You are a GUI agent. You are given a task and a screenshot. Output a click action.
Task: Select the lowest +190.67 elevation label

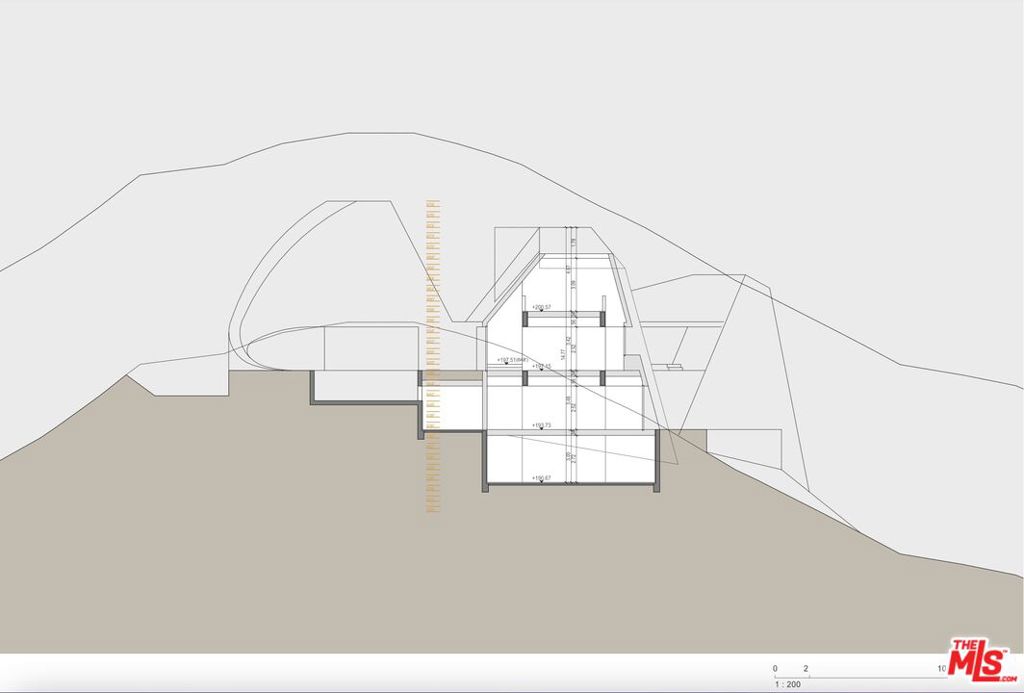click(x=540, y=478)
